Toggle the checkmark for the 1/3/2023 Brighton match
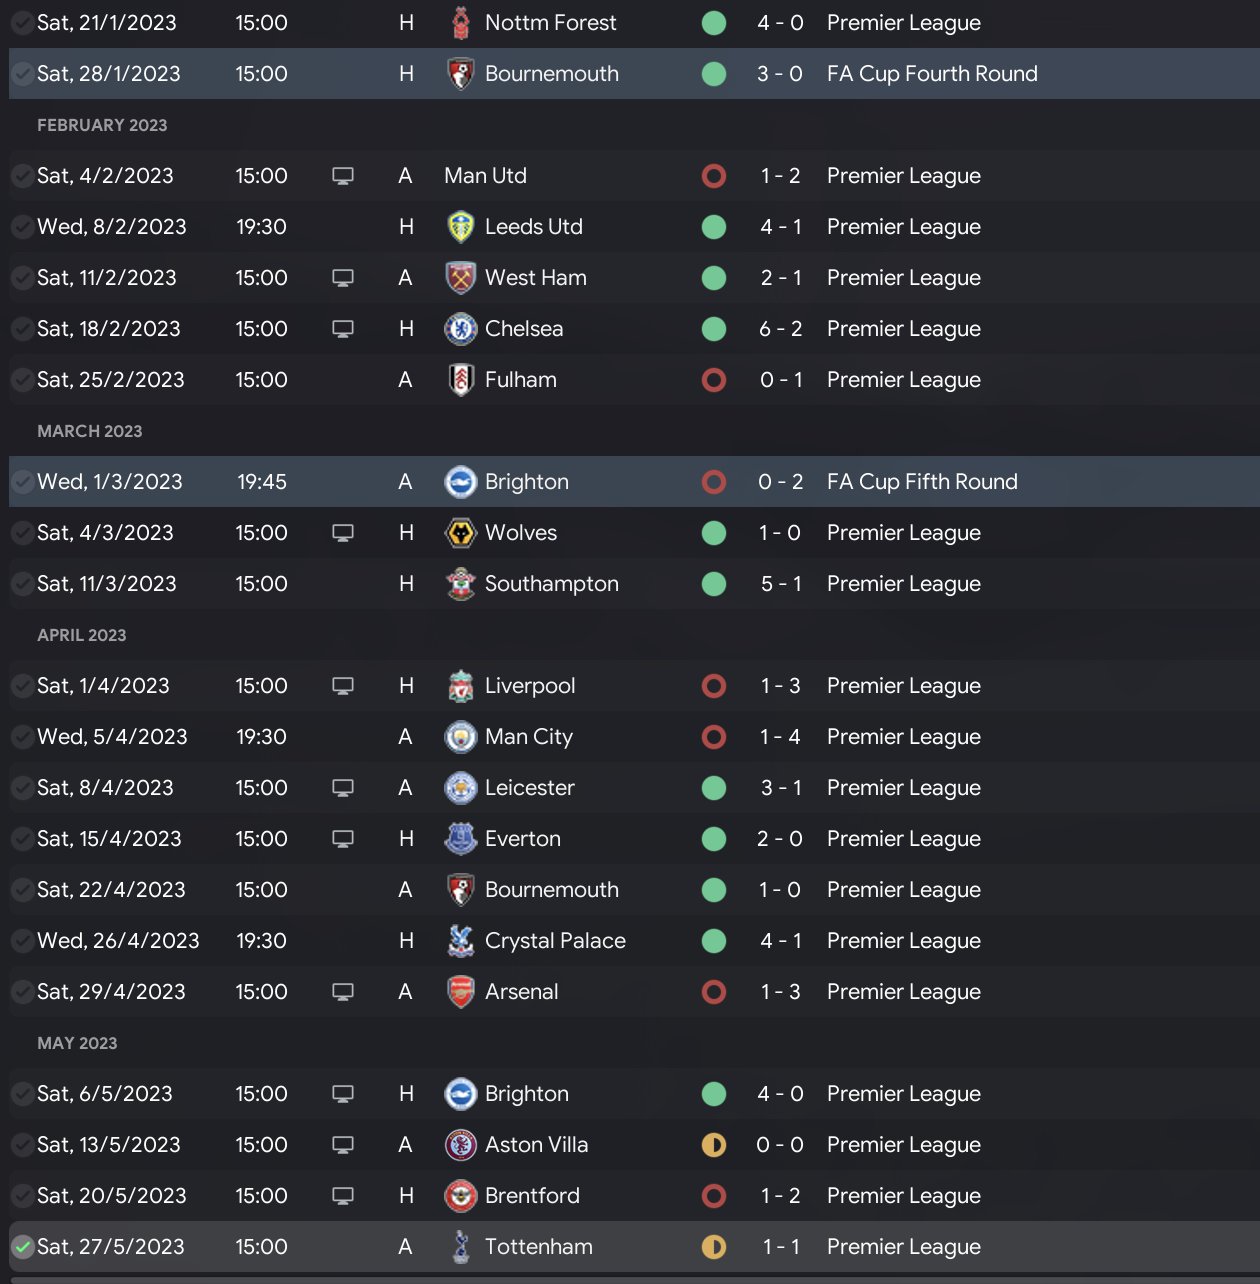 [22, 482]
